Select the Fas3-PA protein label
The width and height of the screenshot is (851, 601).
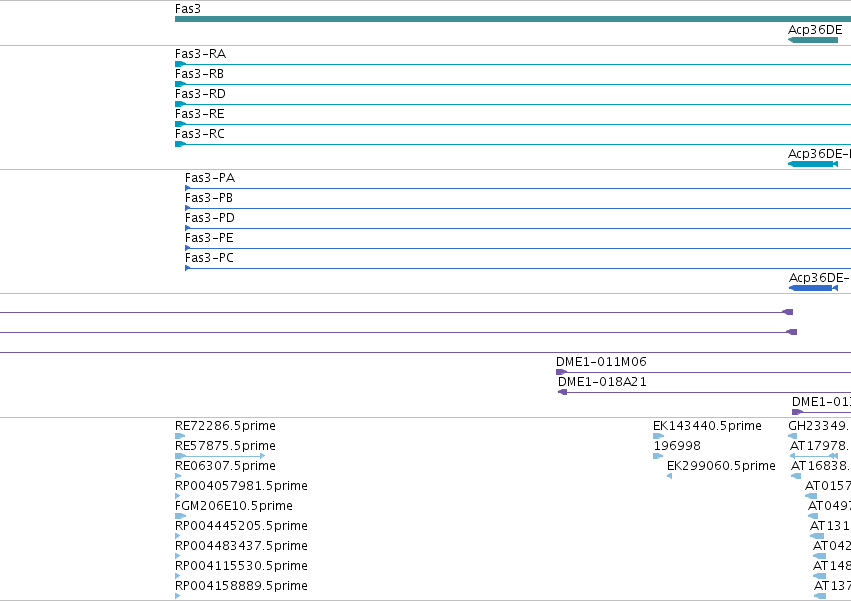coord(210,178)
